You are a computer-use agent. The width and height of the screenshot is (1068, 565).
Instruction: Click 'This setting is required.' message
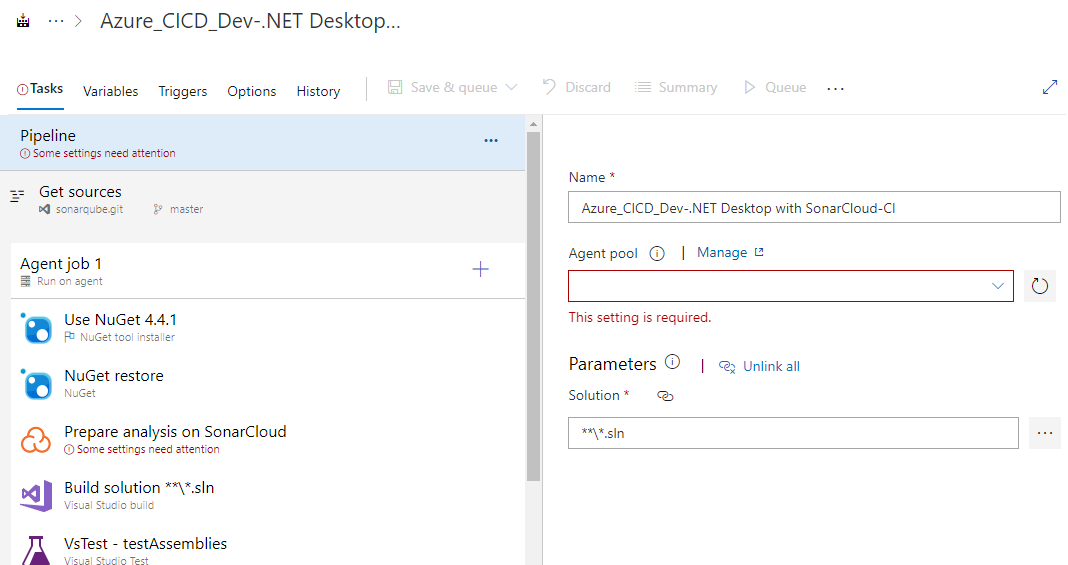coord(640,317)
